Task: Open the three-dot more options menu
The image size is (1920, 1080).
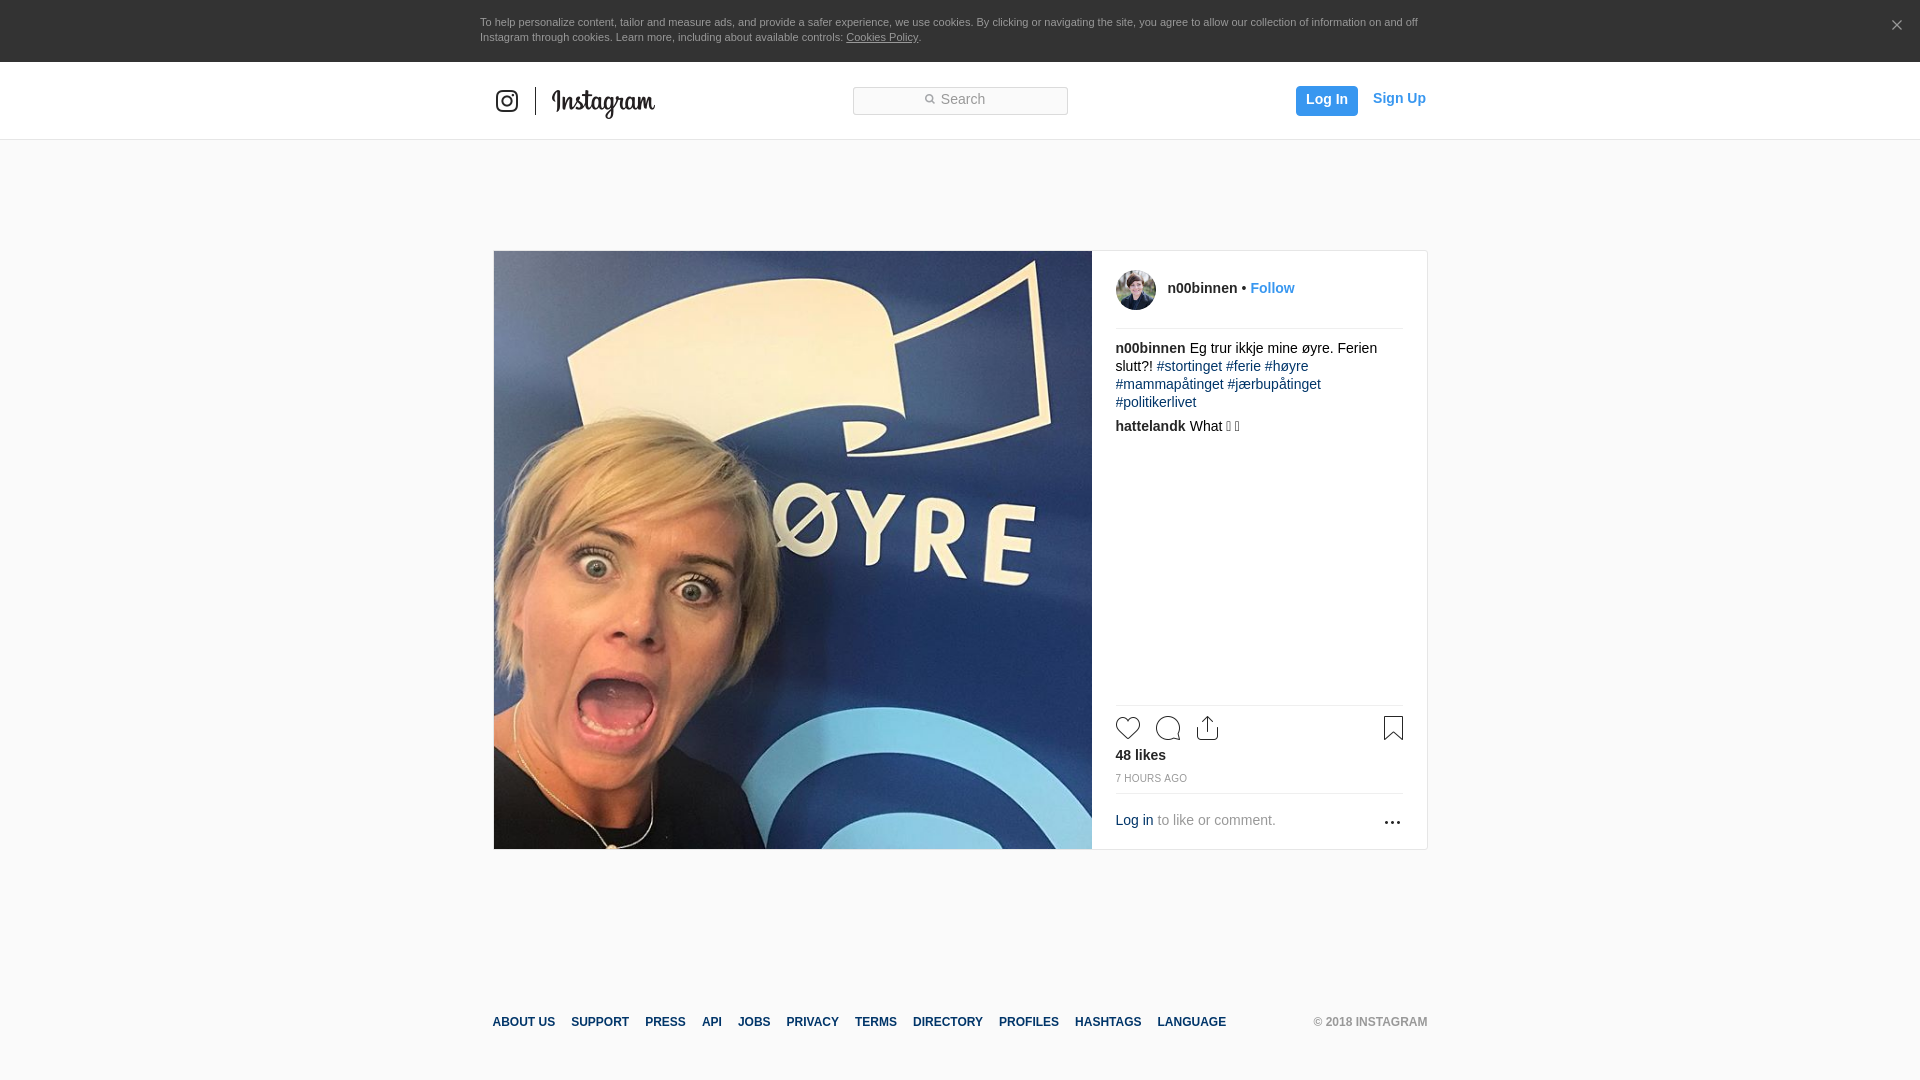Action: pyautogui.click(x=1392, y=822)
